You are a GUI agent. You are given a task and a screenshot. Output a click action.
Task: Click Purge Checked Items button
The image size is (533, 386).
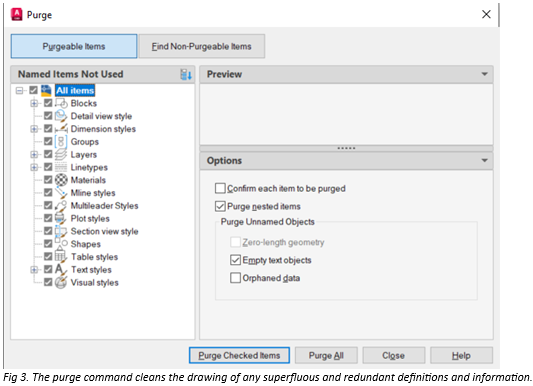(x=239, y=355)
